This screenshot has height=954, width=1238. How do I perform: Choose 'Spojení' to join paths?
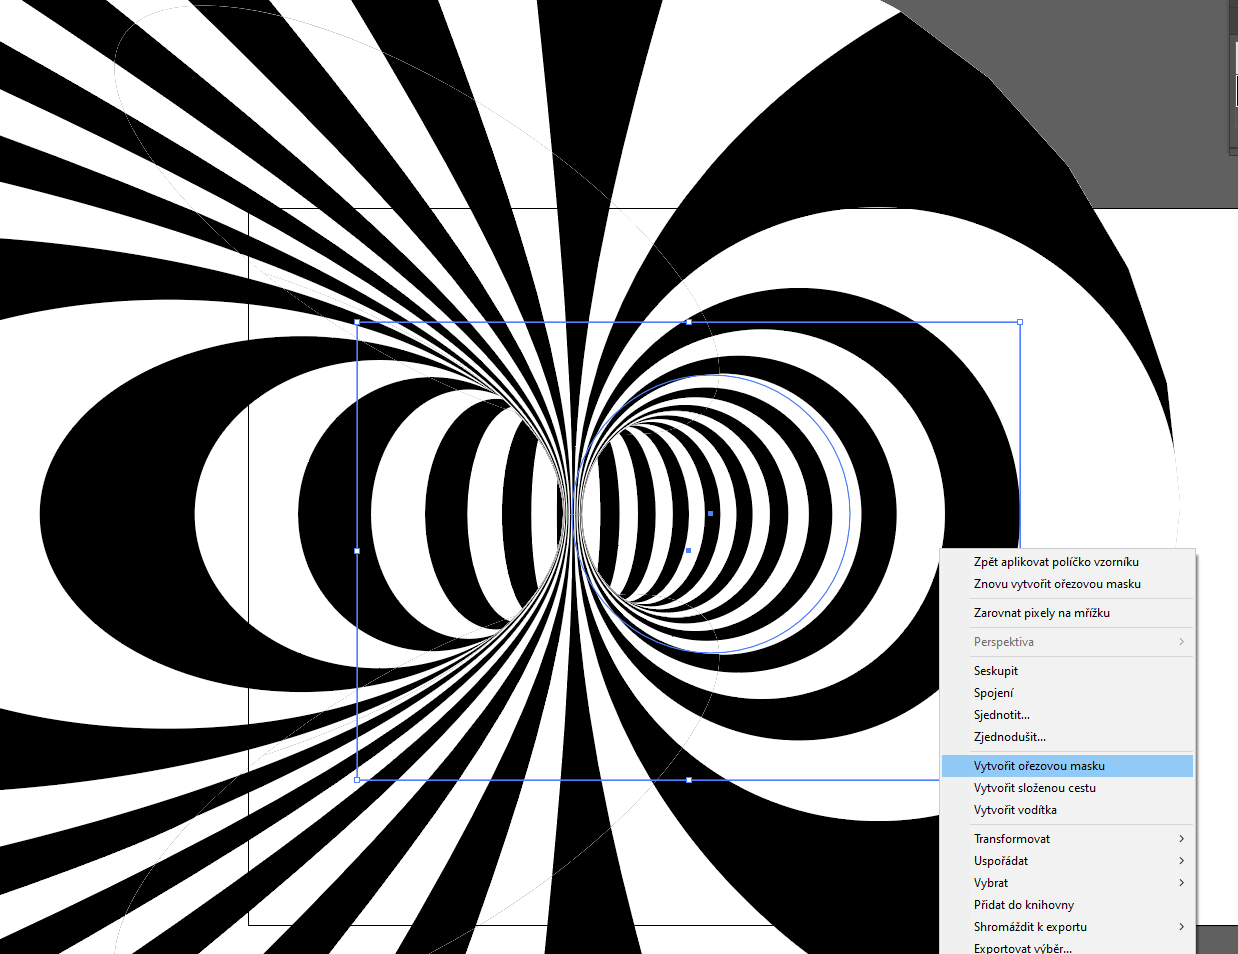[x=993, y=693]
